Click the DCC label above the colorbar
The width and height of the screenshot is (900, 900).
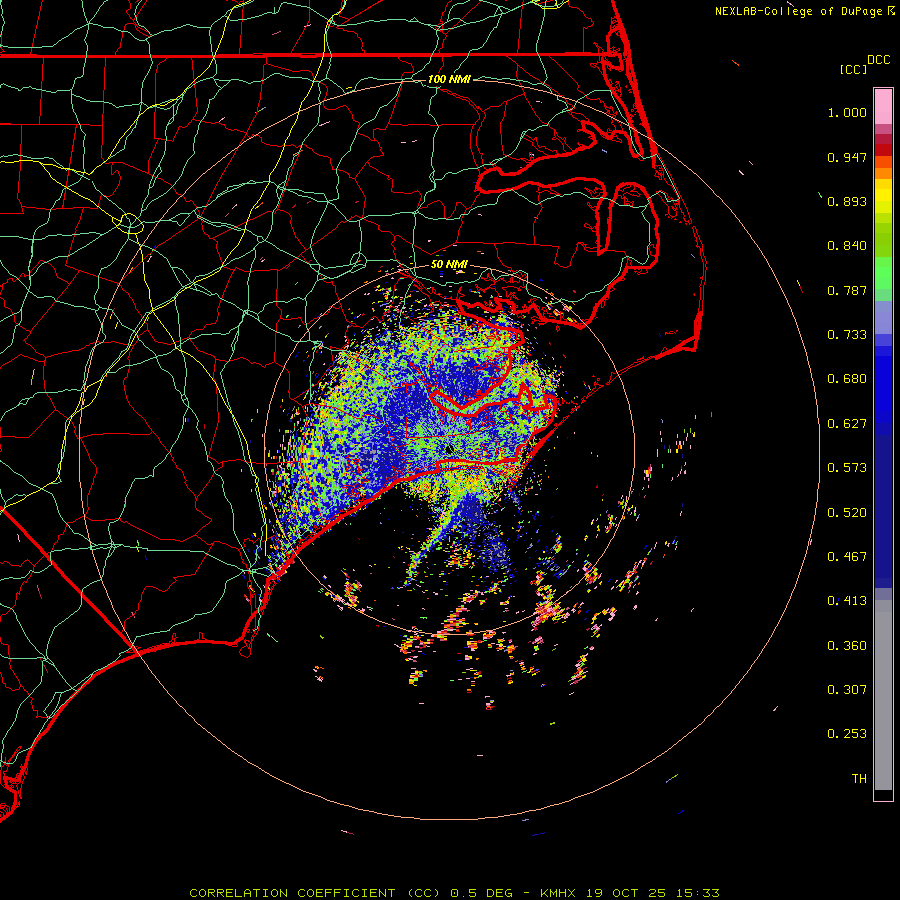point(878,60)
